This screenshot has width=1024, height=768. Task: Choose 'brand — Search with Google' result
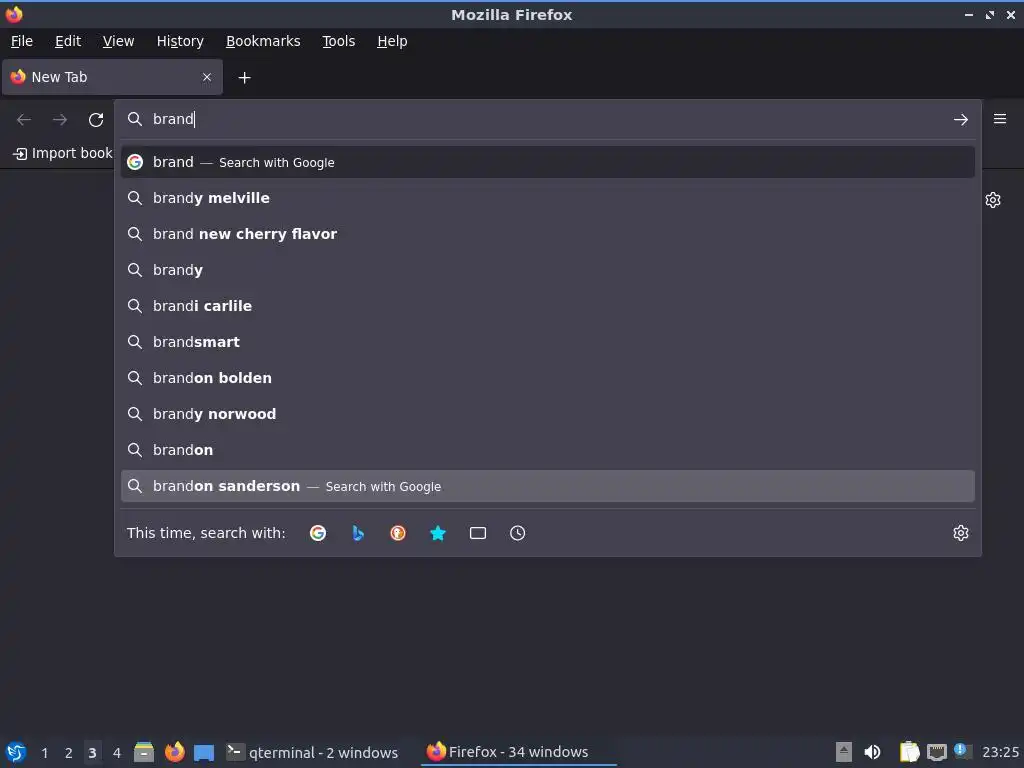(547, 162)
